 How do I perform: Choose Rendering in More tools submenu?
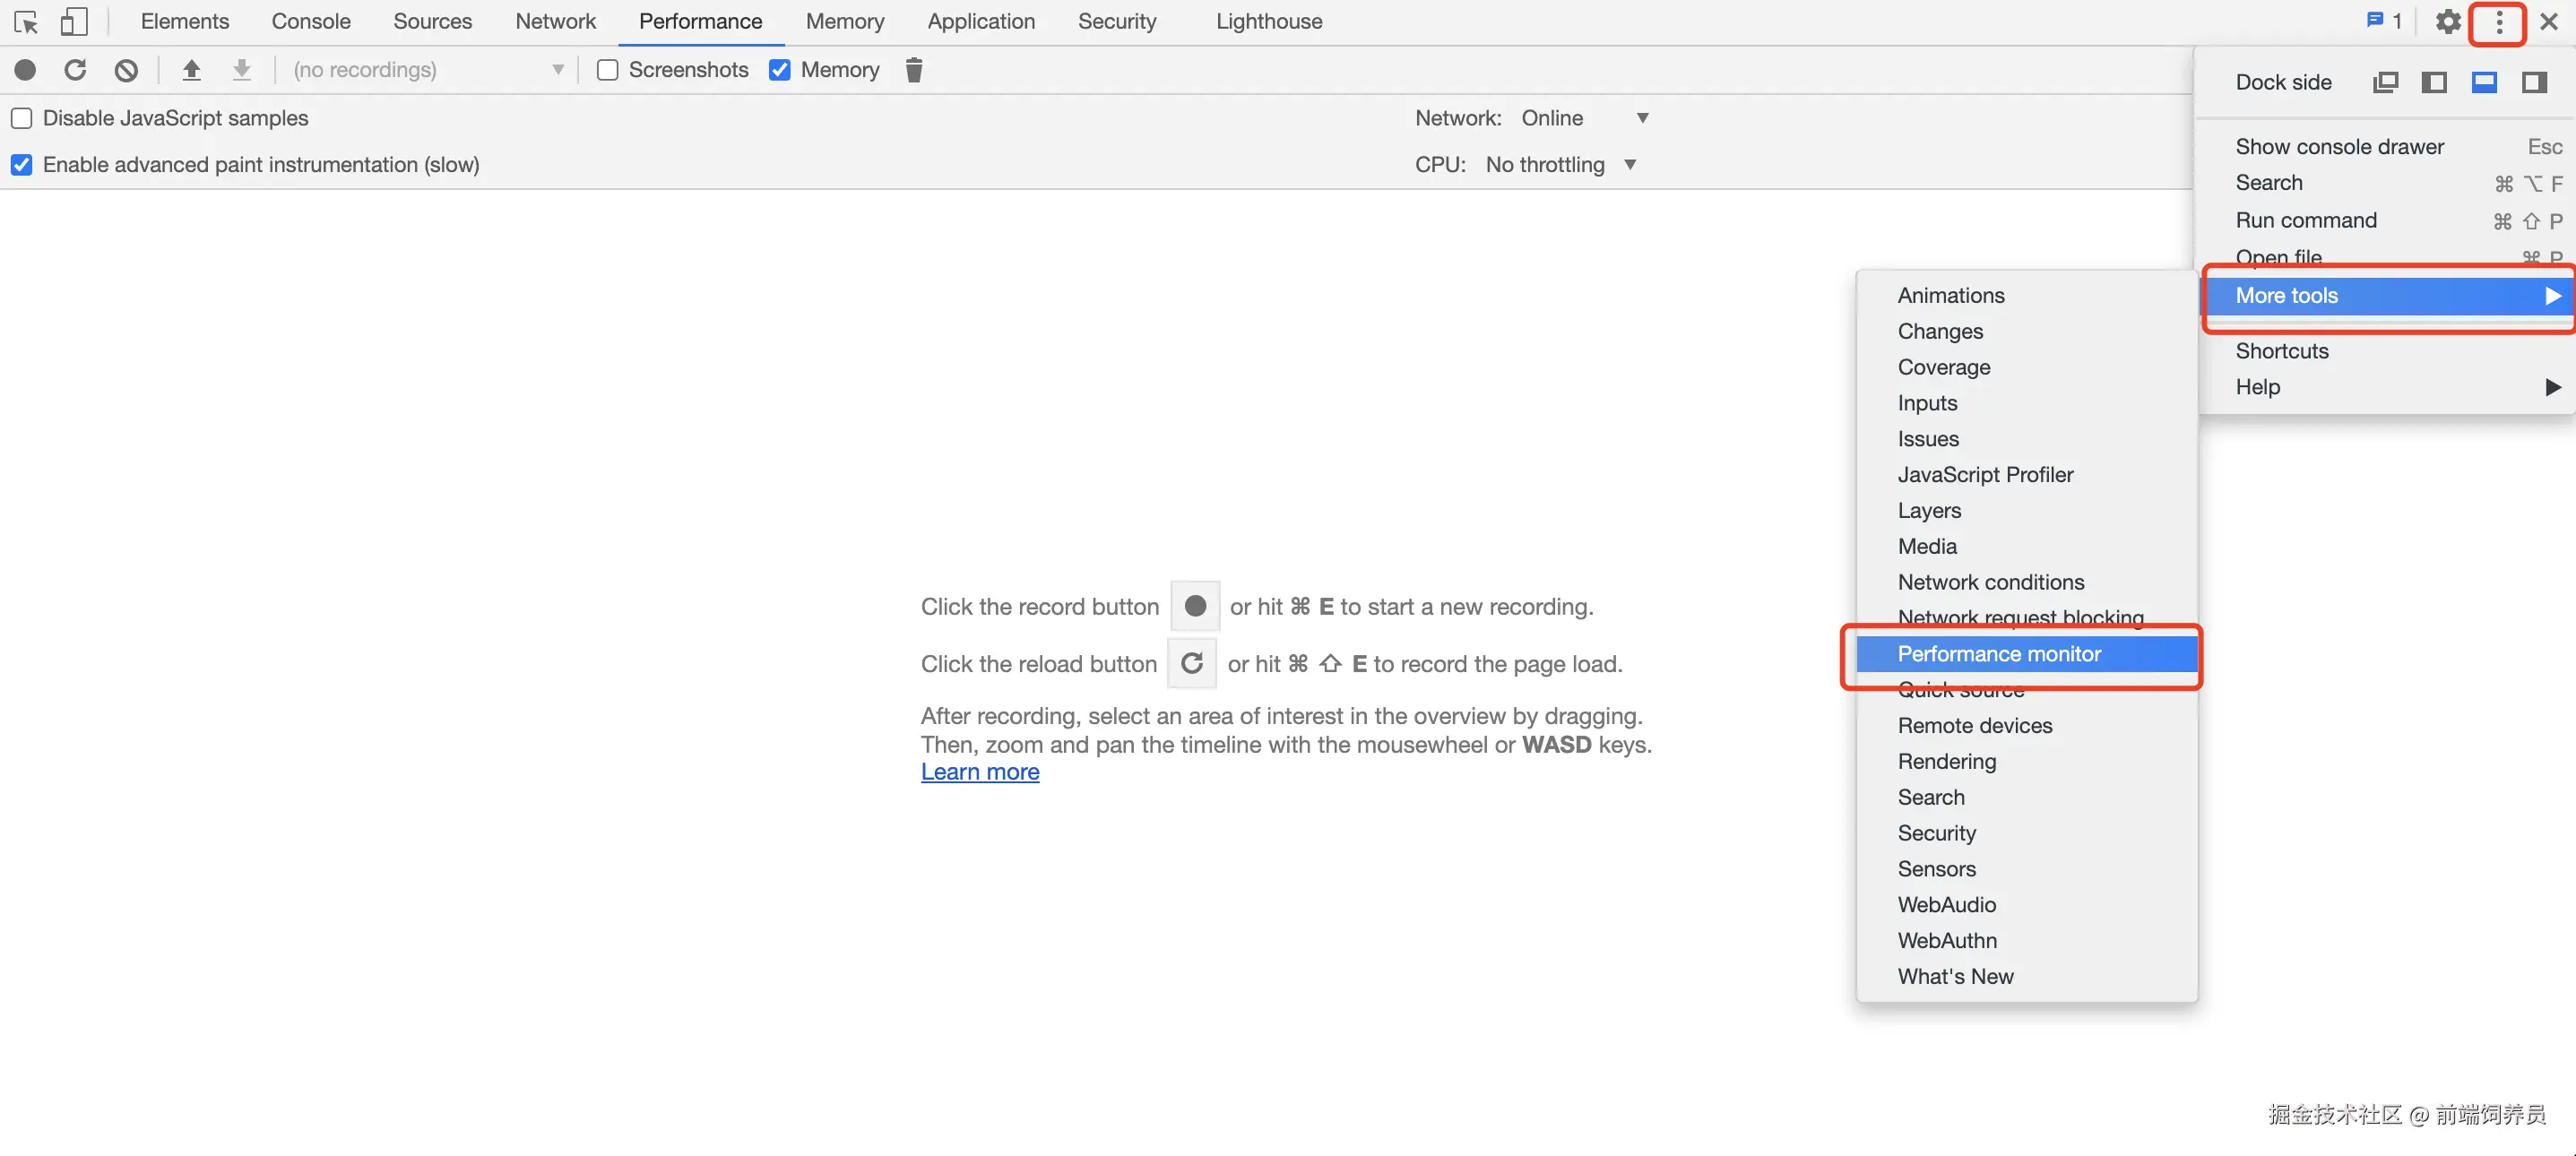1946,761
